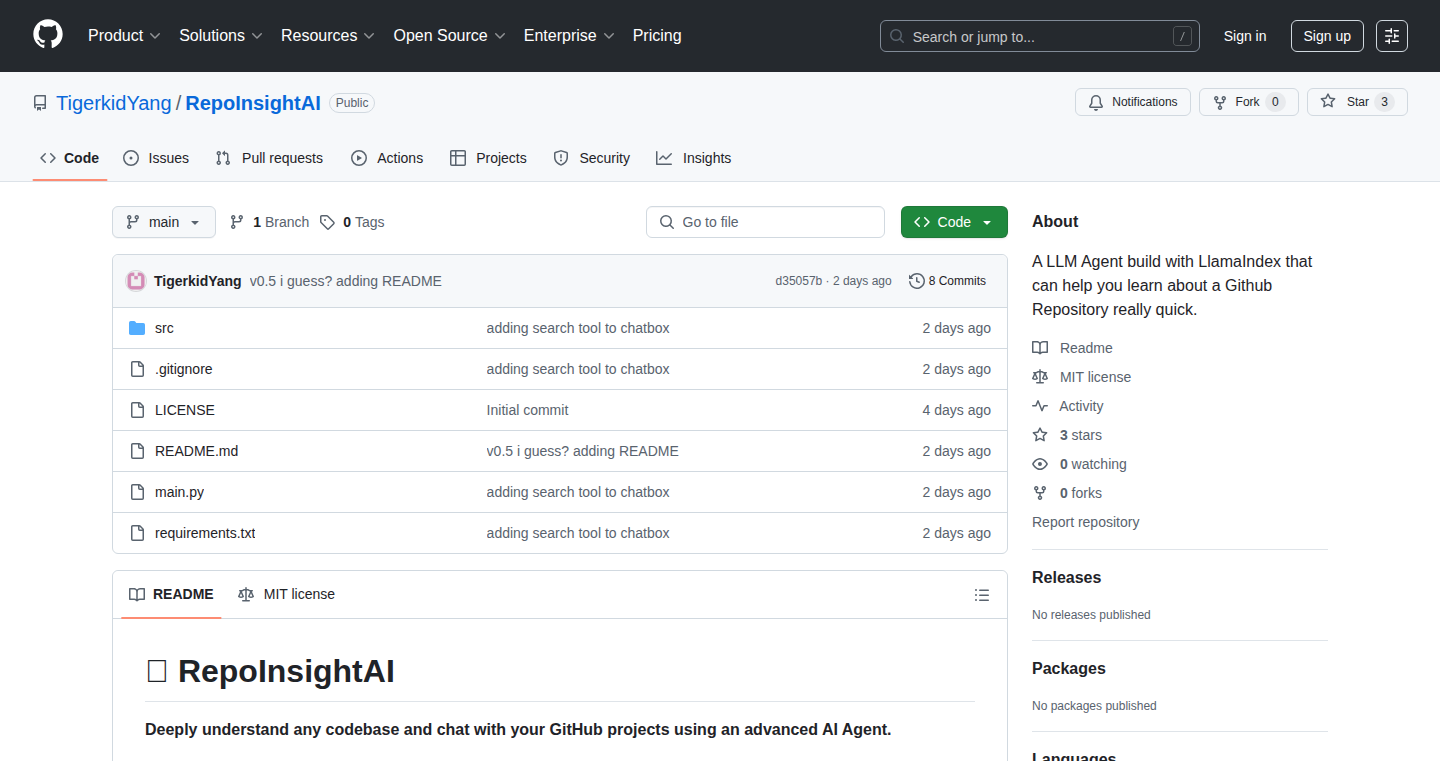View the 8 Commits history
The width and height of the screenshot is (1440, 761).
coord(947,281)
